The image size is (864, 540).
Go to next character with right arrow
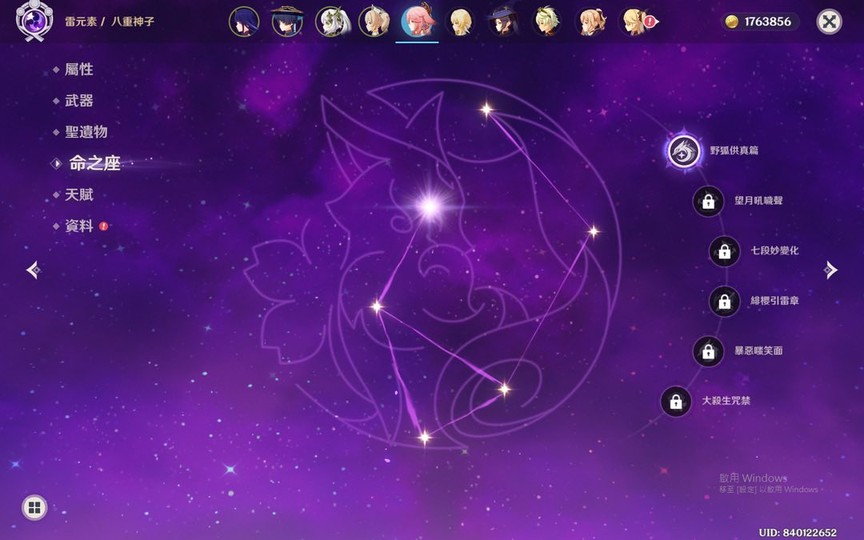click(830, 269)
